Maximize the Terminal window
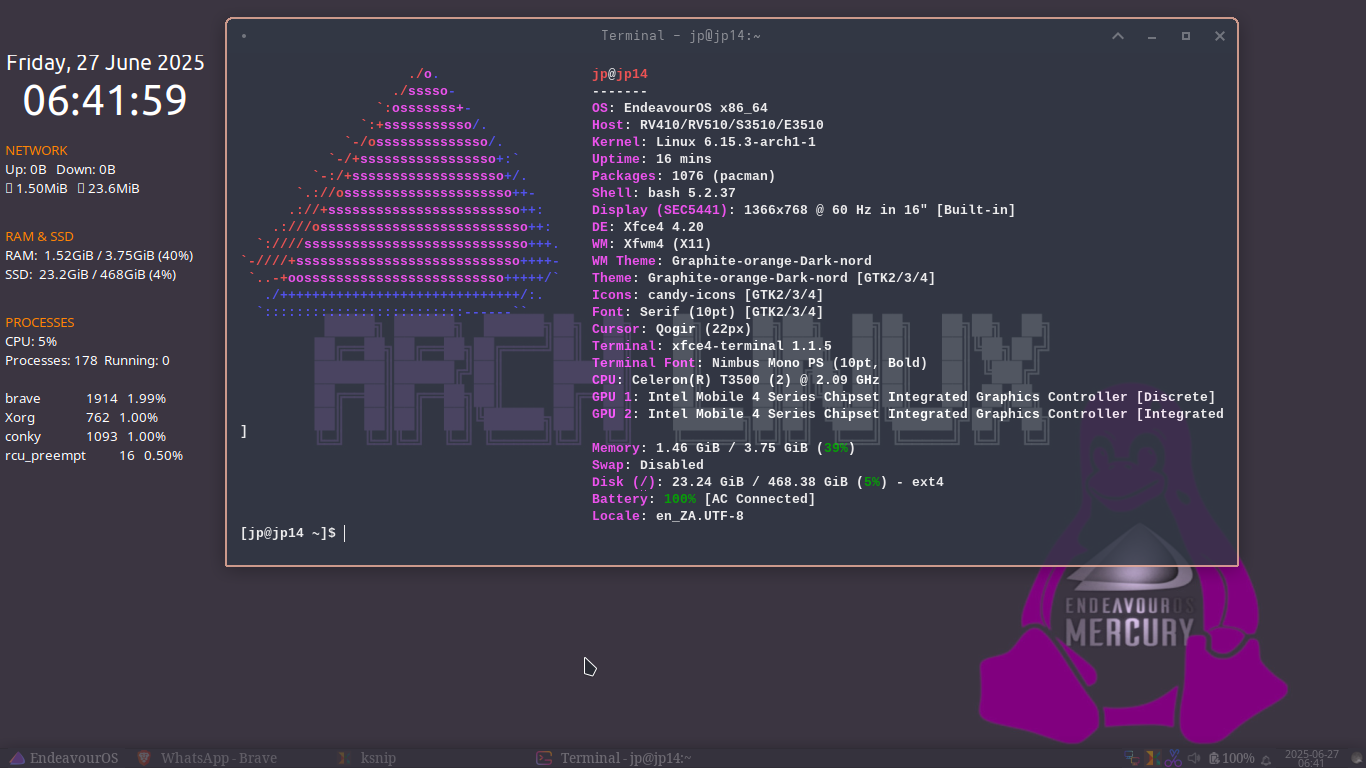This screenshot has width=1366, height=768. 1186,36
